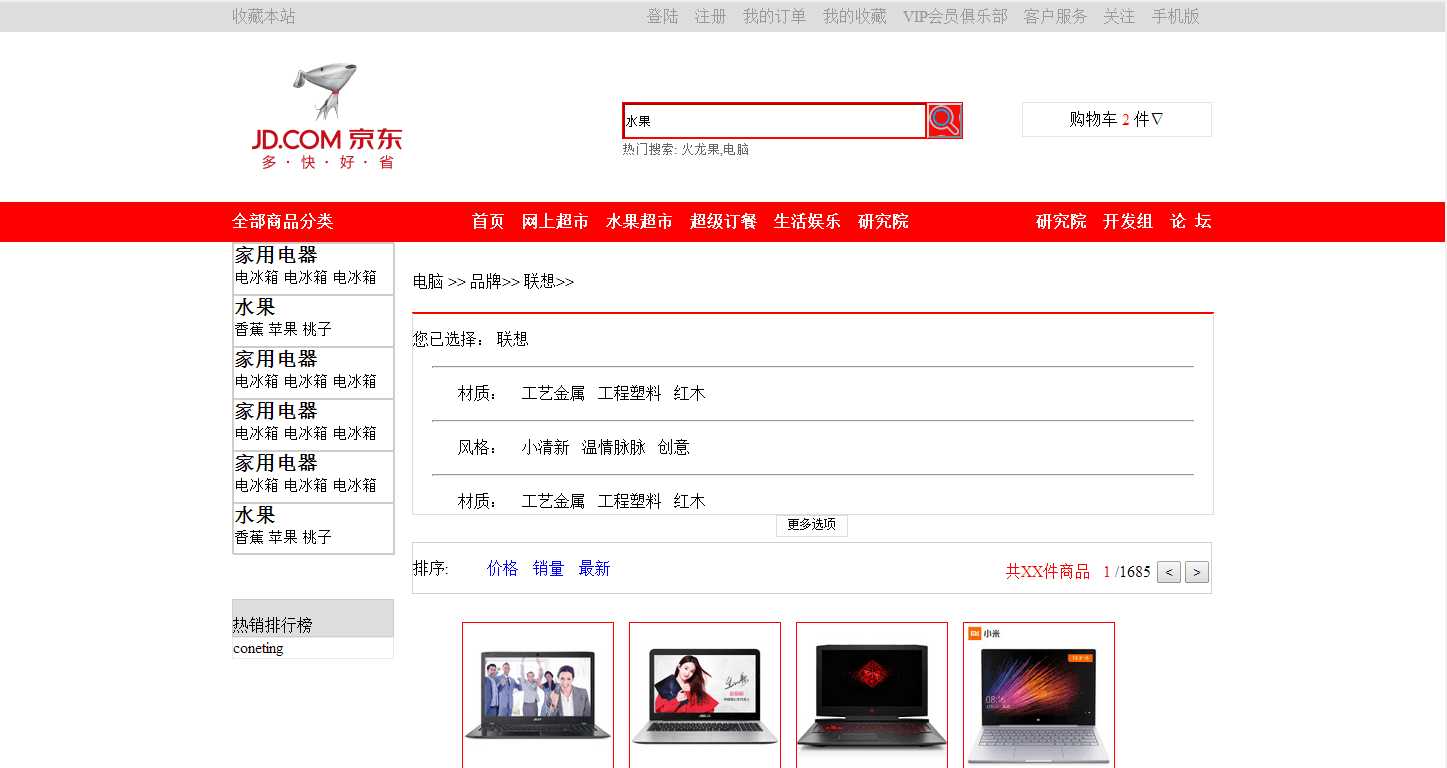Open the 开发组 nav item

click(1128, 221)
